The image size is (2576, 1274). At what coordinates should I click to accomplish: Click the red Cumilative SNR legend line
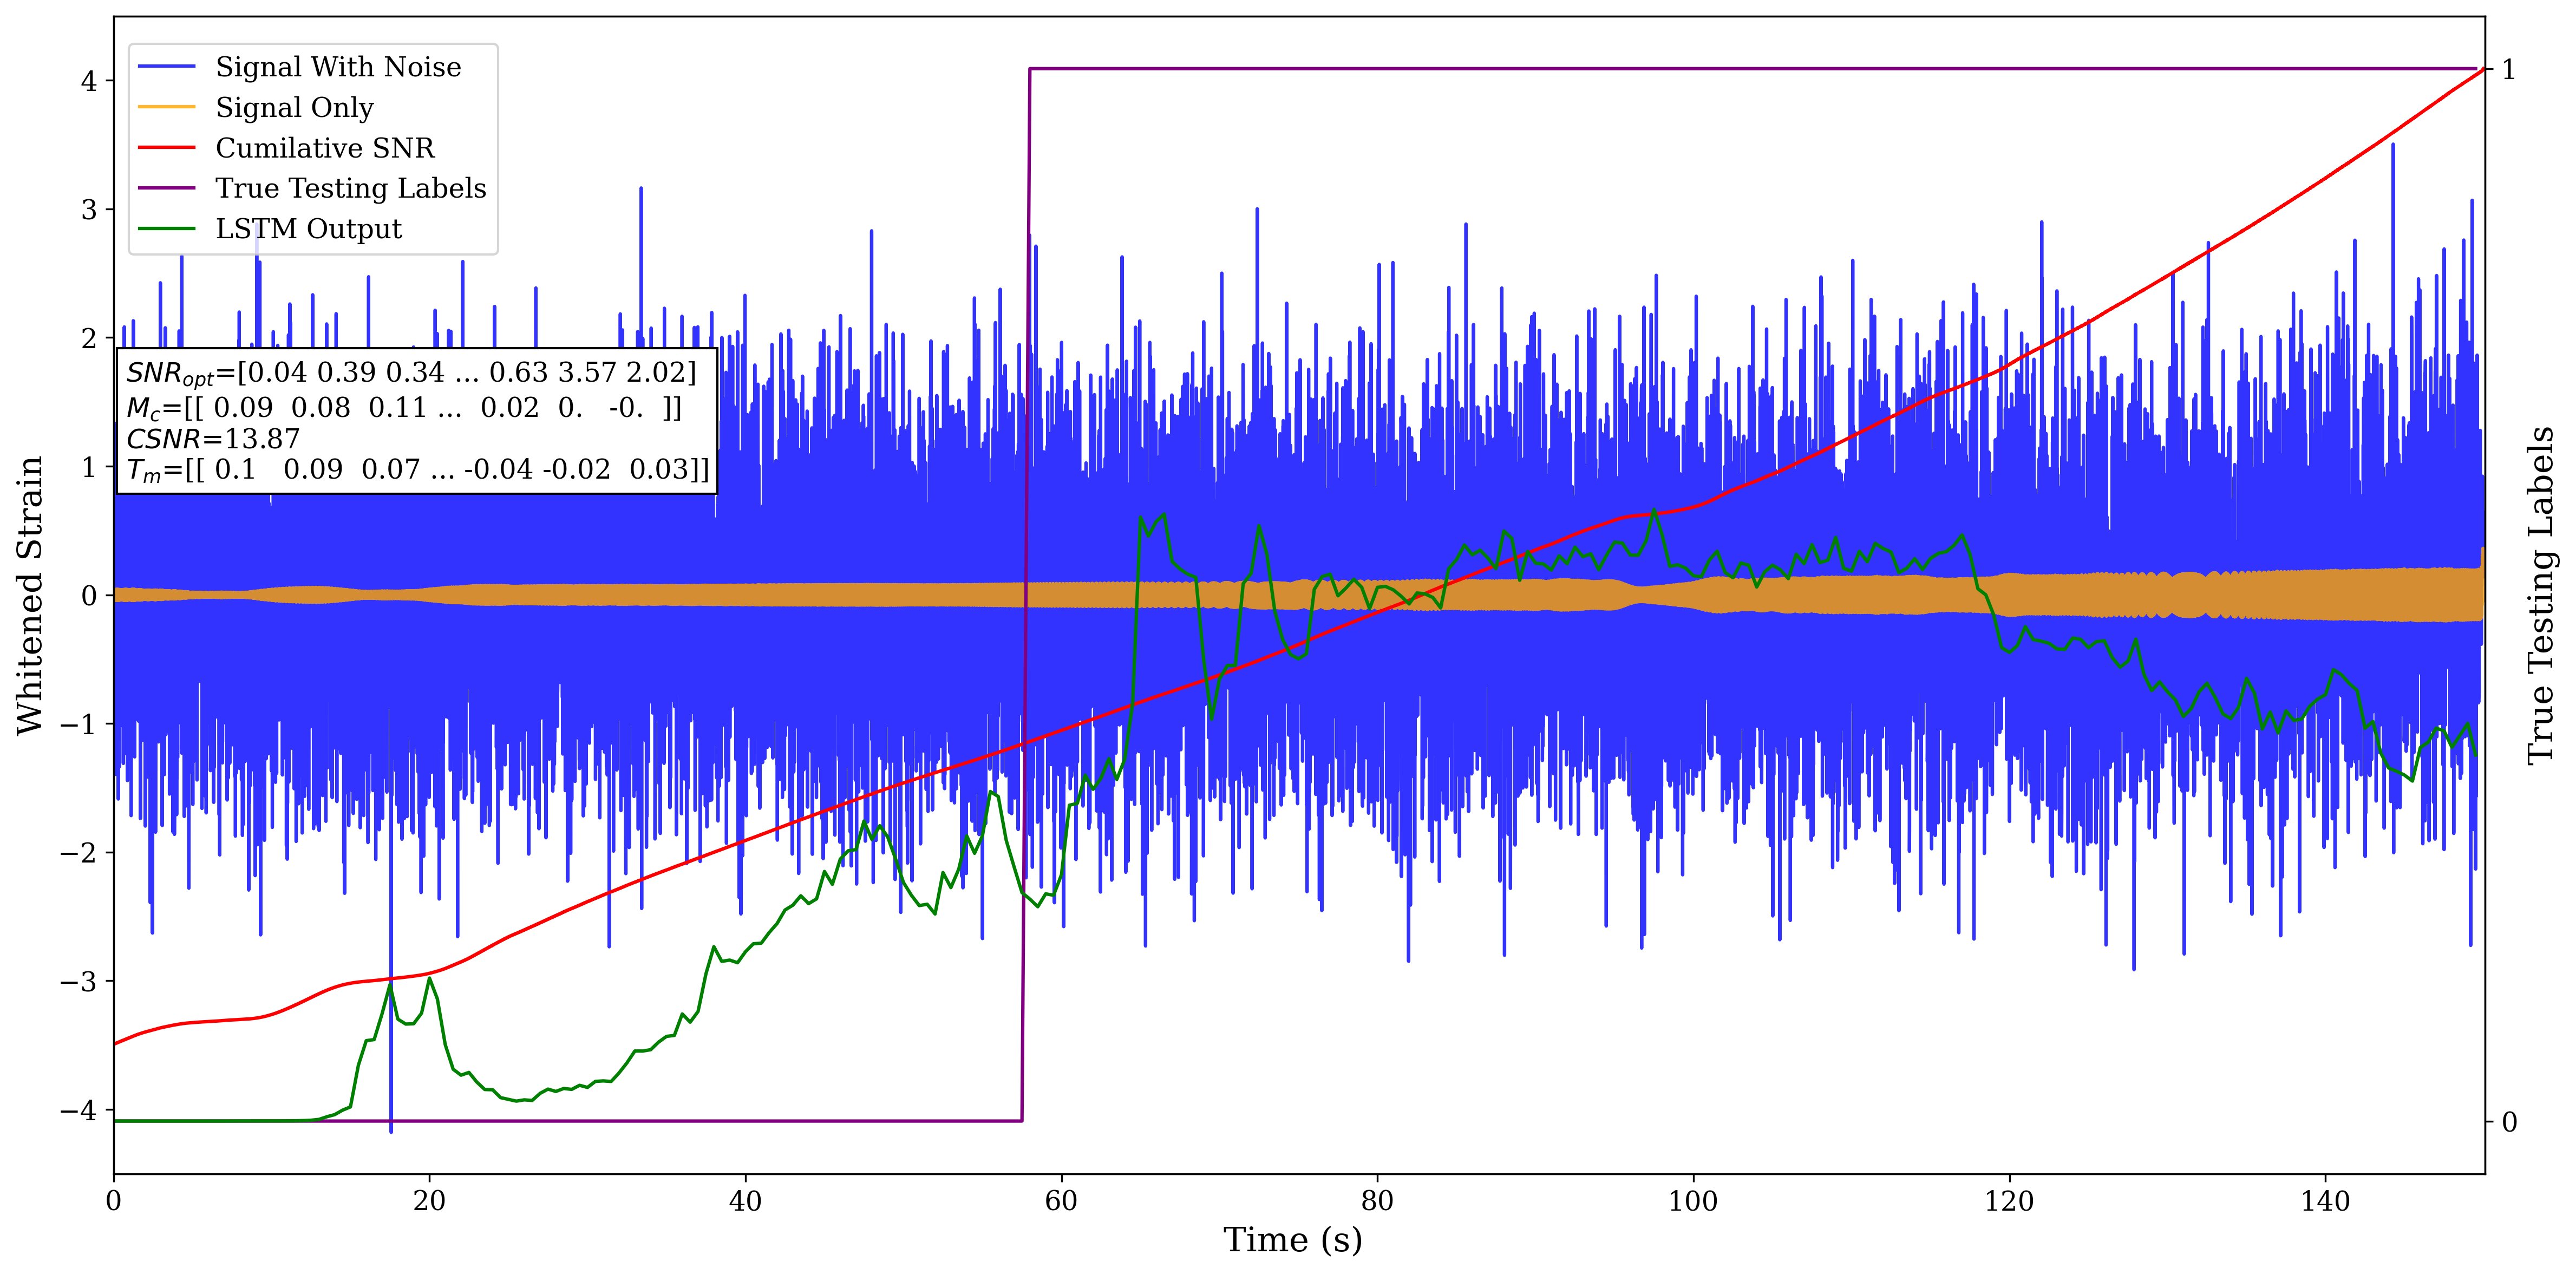click(x=166, y=148)
